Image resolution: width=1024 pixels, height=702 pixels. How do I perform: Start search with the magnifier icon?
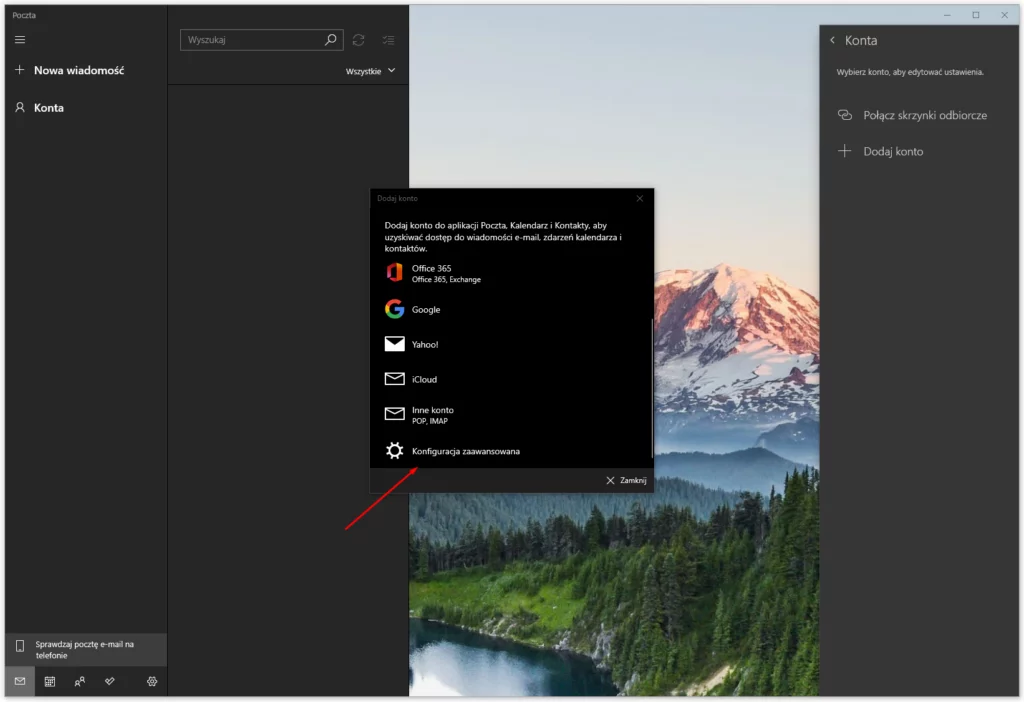click(x=330, y=40)
